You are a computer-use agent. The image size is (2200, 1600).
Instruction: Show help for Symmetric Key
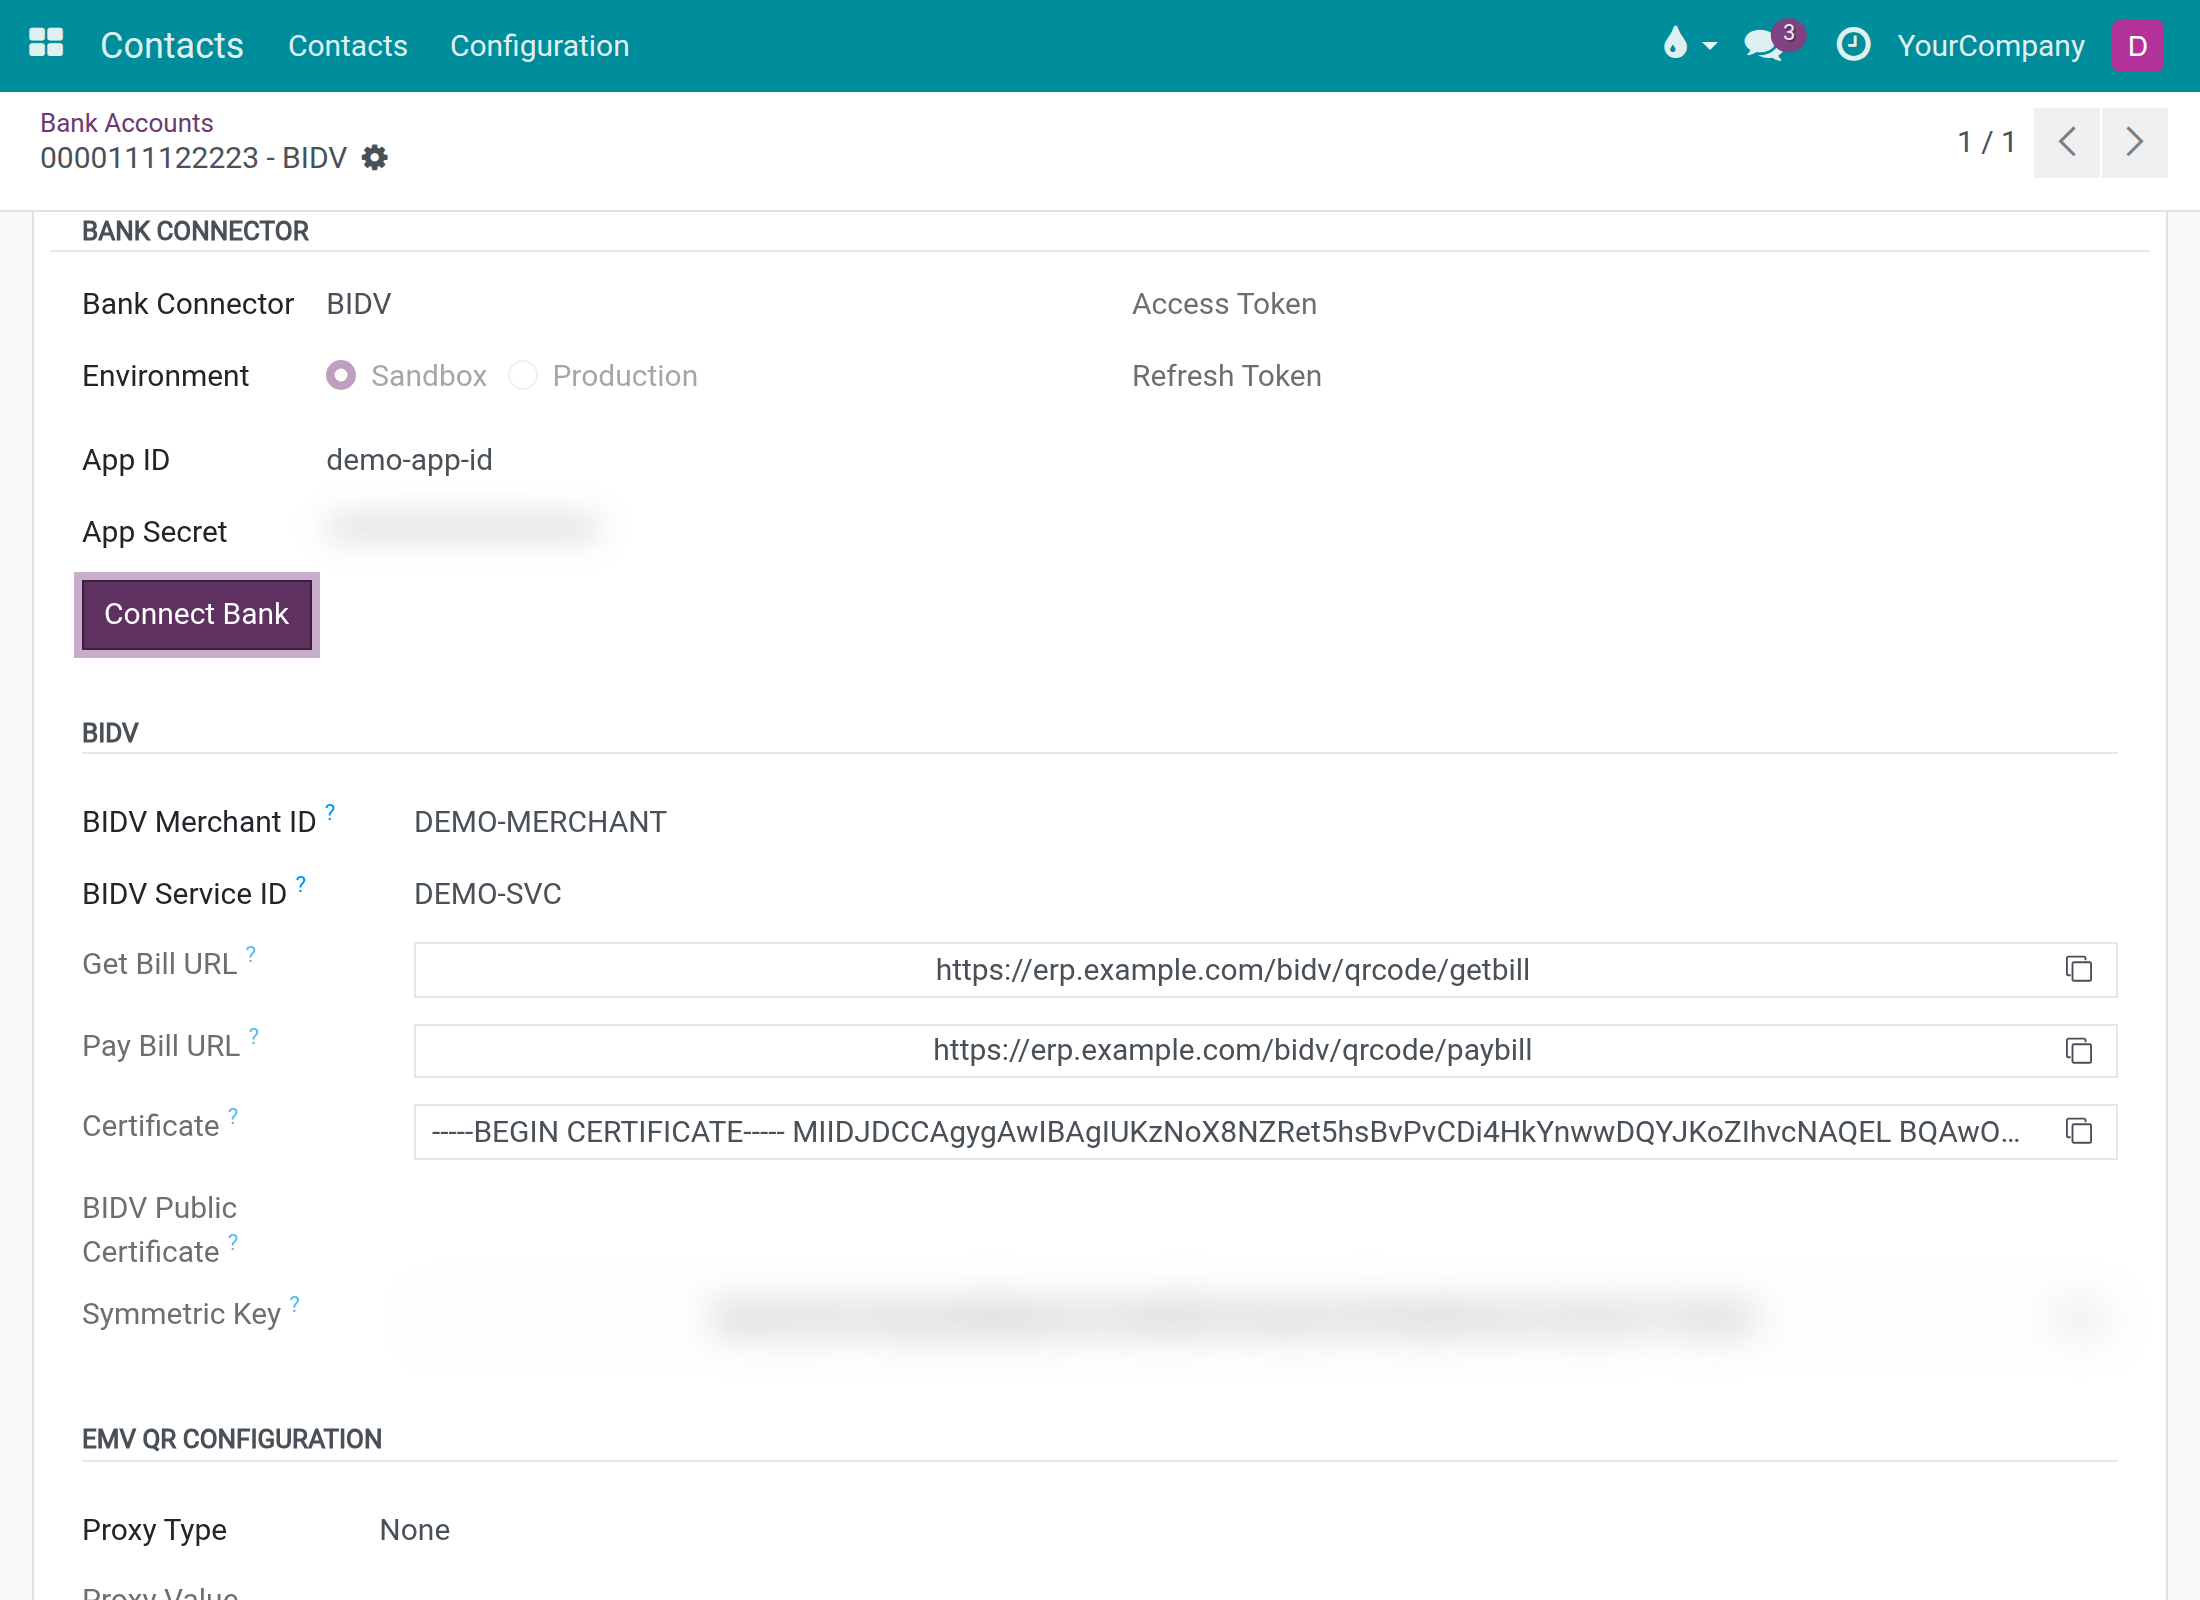coord(295,1304)
